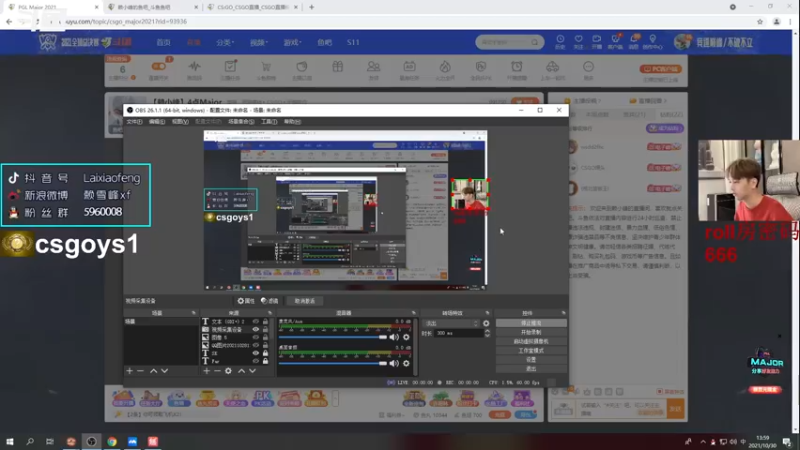Viewport: 800px width, 450px height.
Task: Click the Deselect button above Sources
Action: pyautogui.click(x=305, y=301)
